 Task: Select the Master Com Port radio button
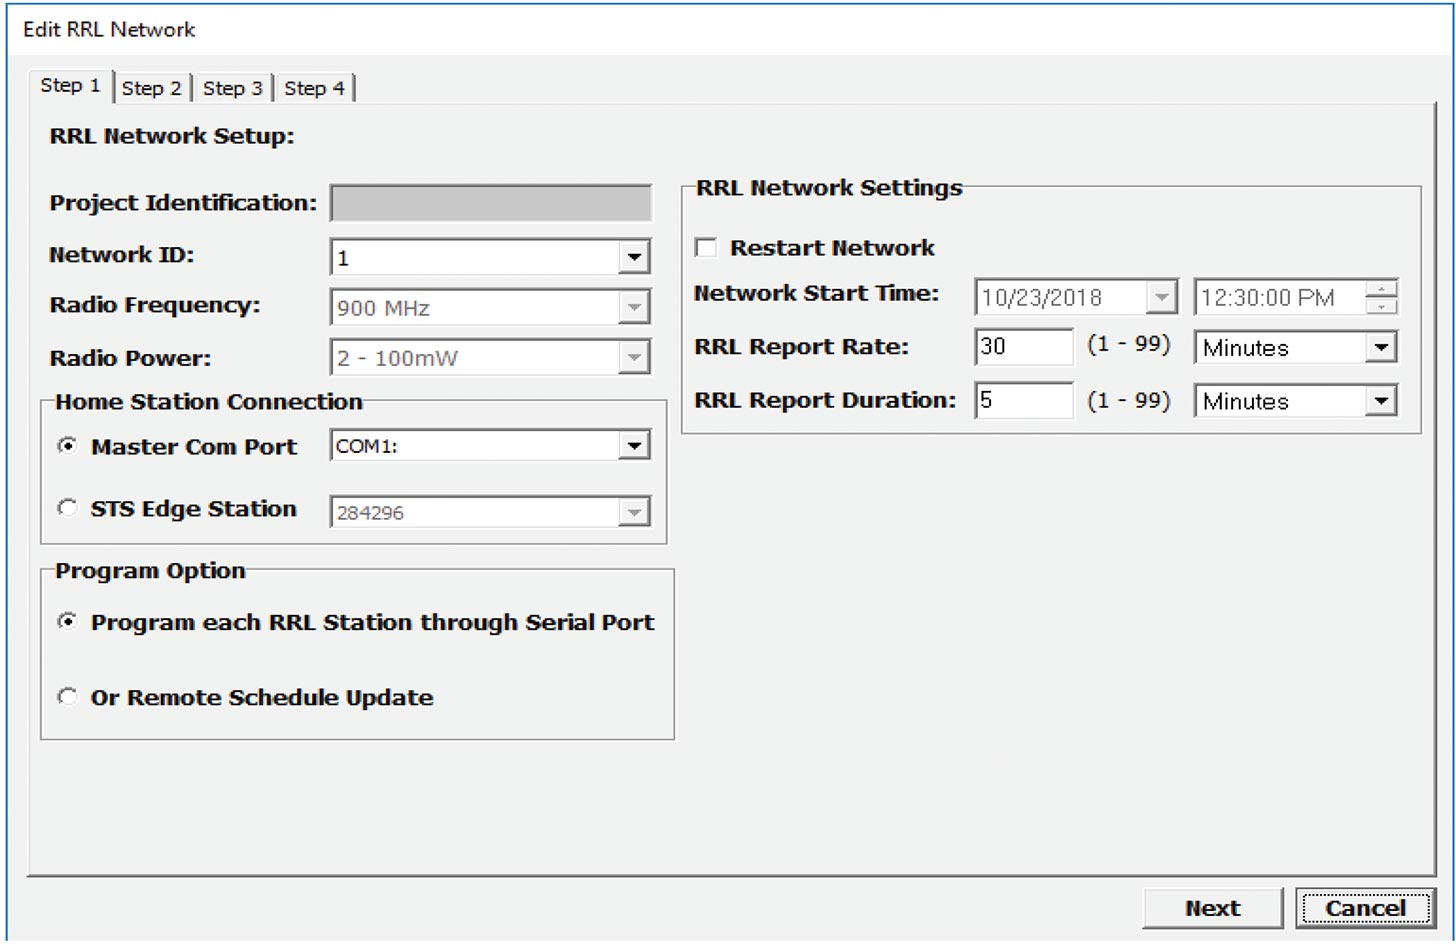[66, 447]
